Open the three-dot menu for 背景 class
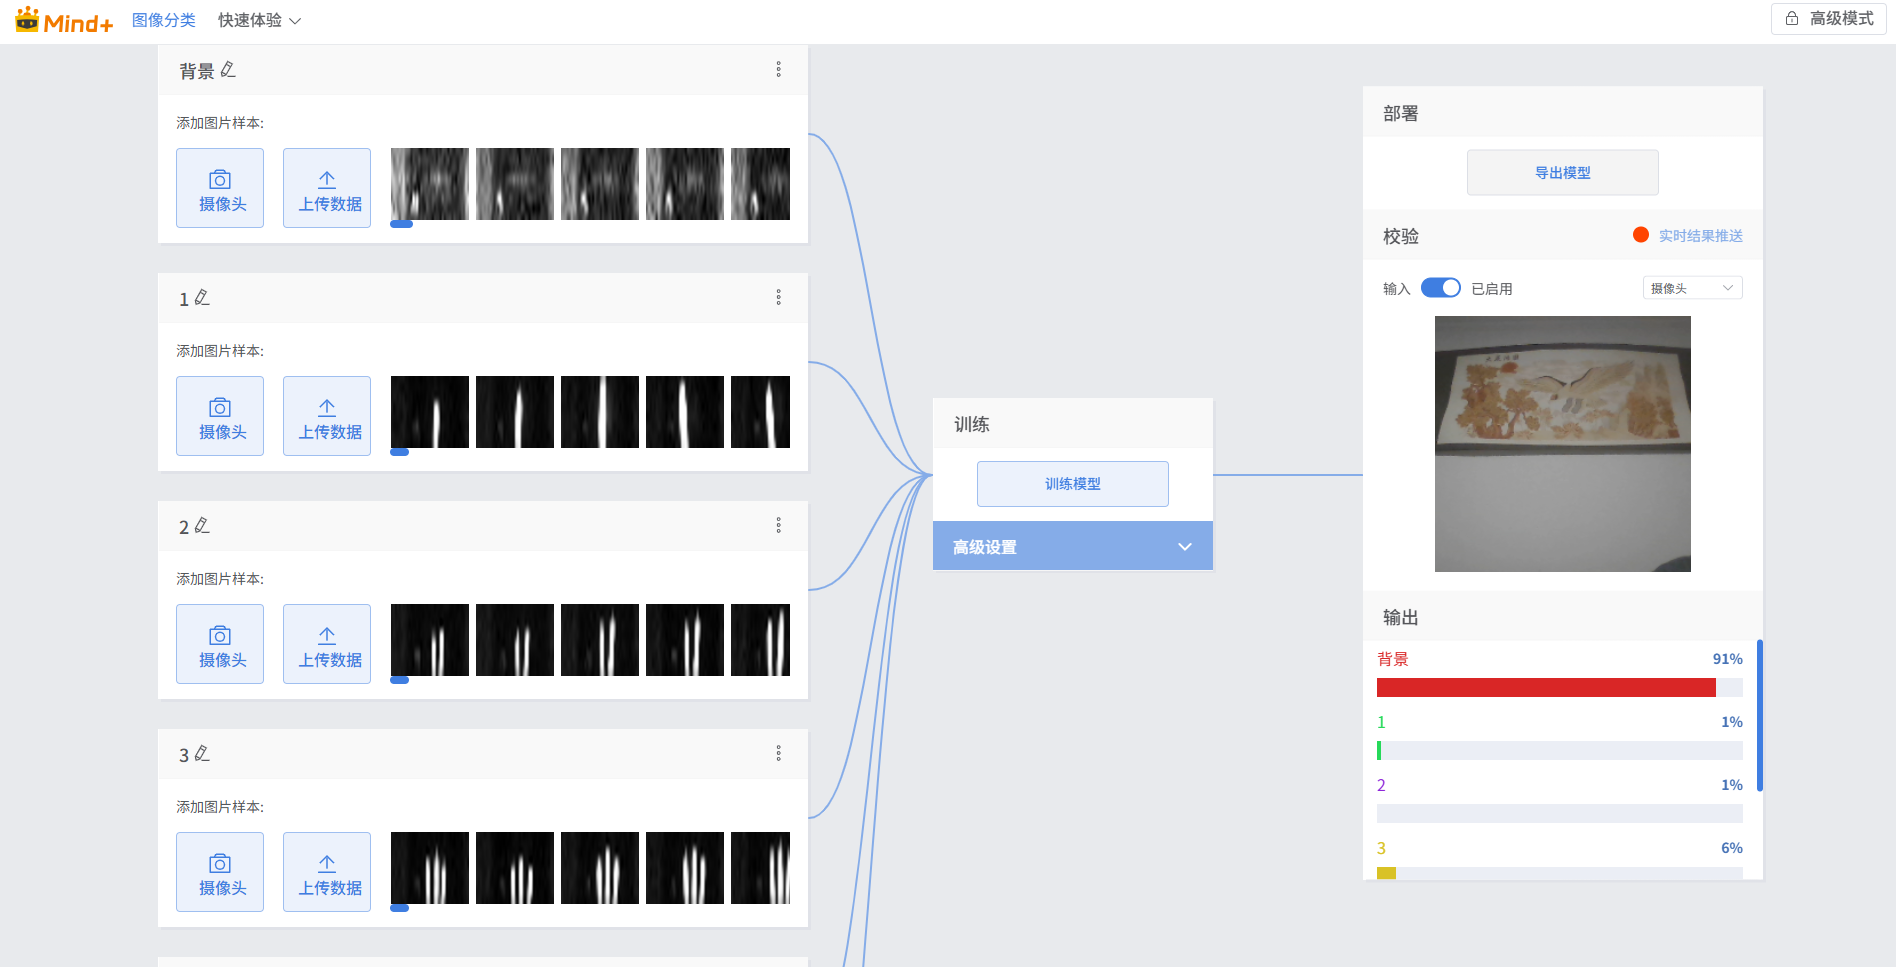The image size is (1896, 967). pyautogui.click(x=778, y=70)
